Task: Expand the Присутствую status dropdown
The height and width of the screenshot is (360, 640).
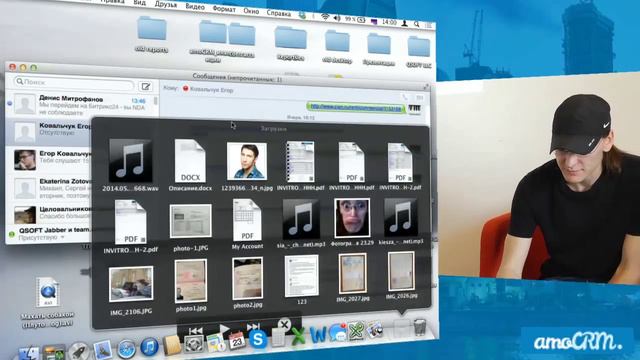Action: (41, 237)
